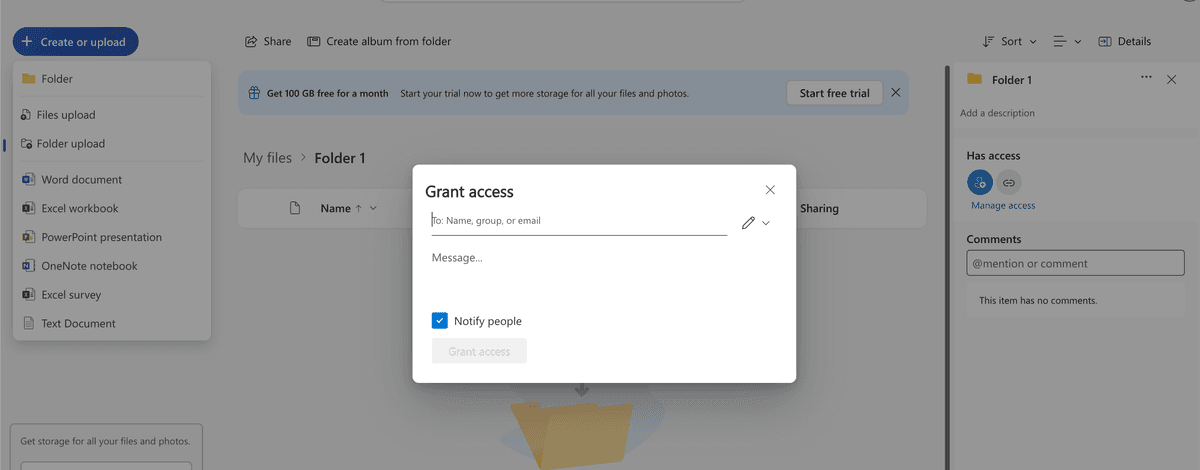Click the @mention or comment box
The image size is (1200, 470).
point(1073,264)
